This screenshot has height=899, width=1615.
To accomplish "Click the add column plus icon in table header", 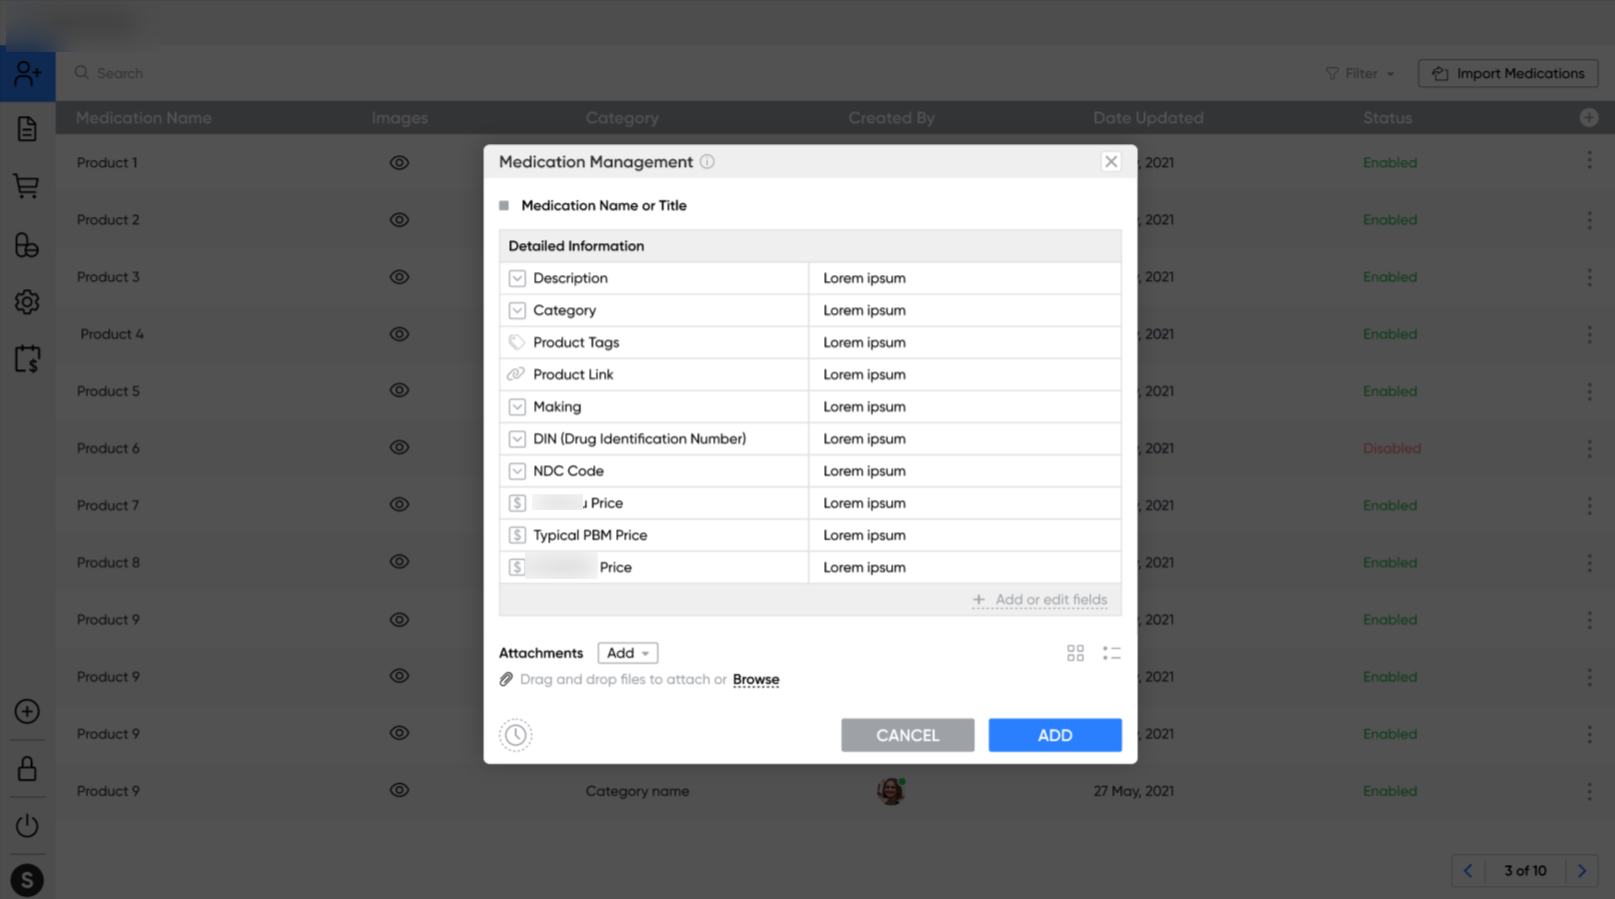I will (1589, 118).
